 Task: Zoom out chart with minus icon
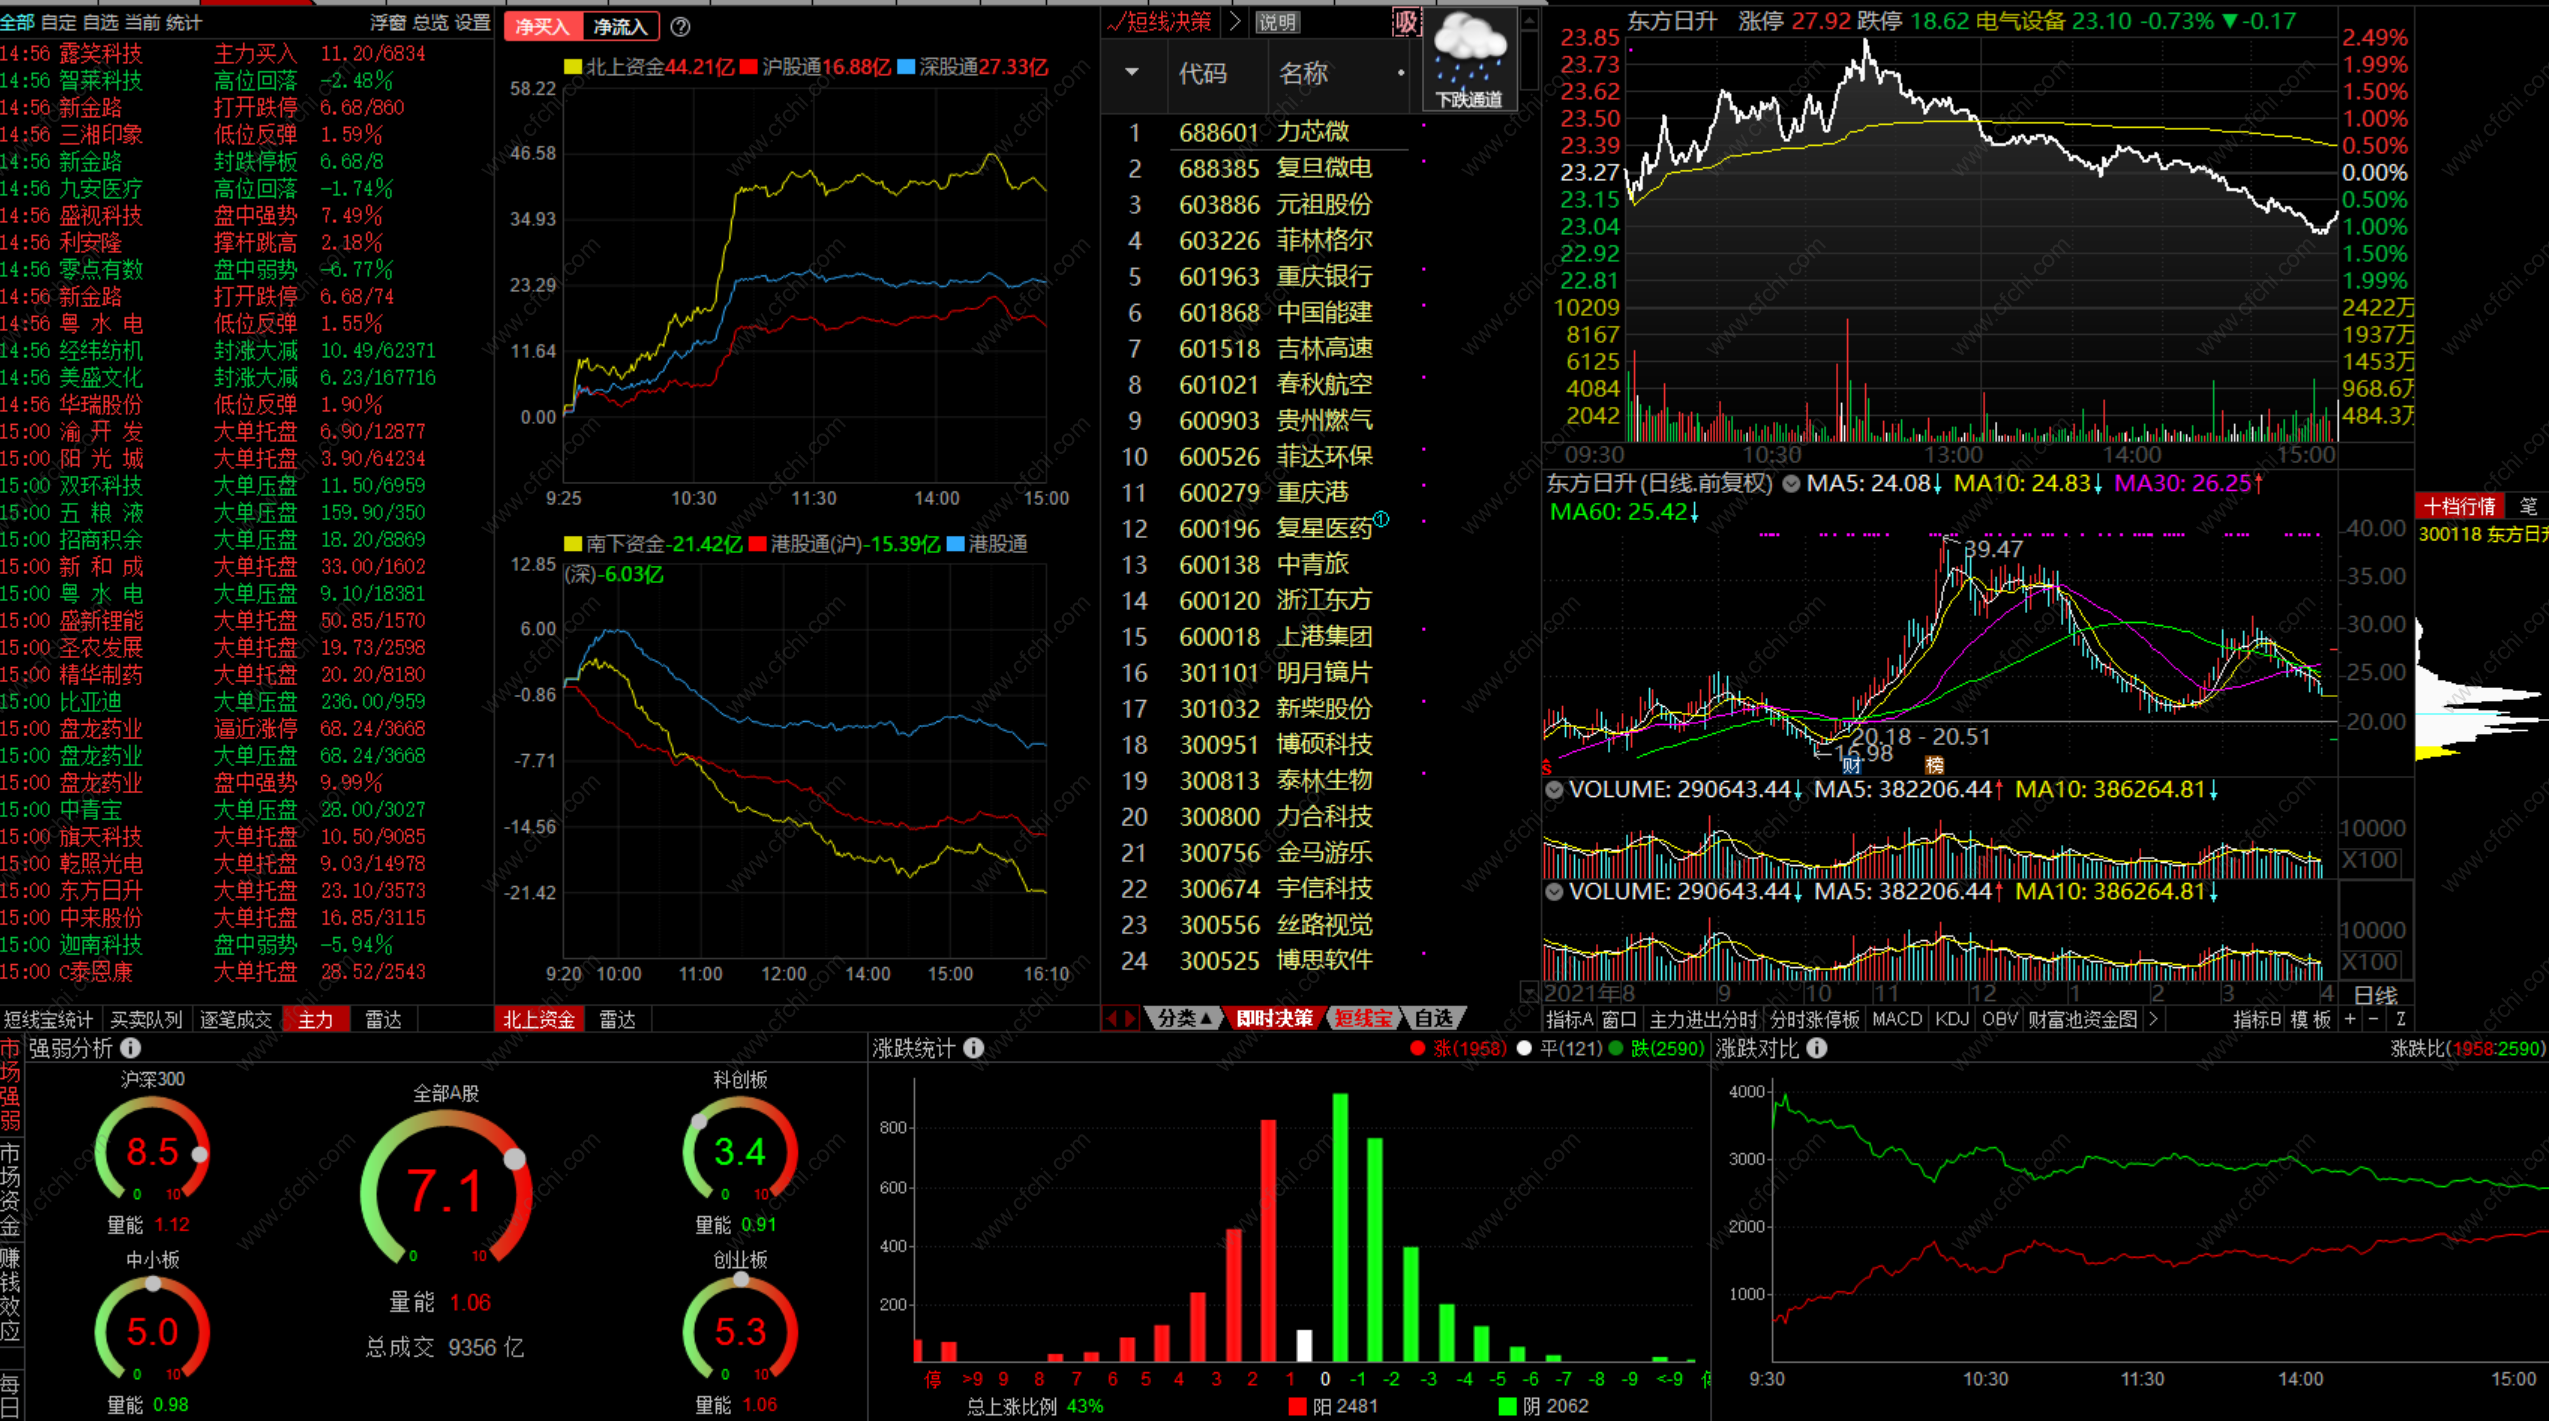pyautogui.click(x=2374, y=1018)
